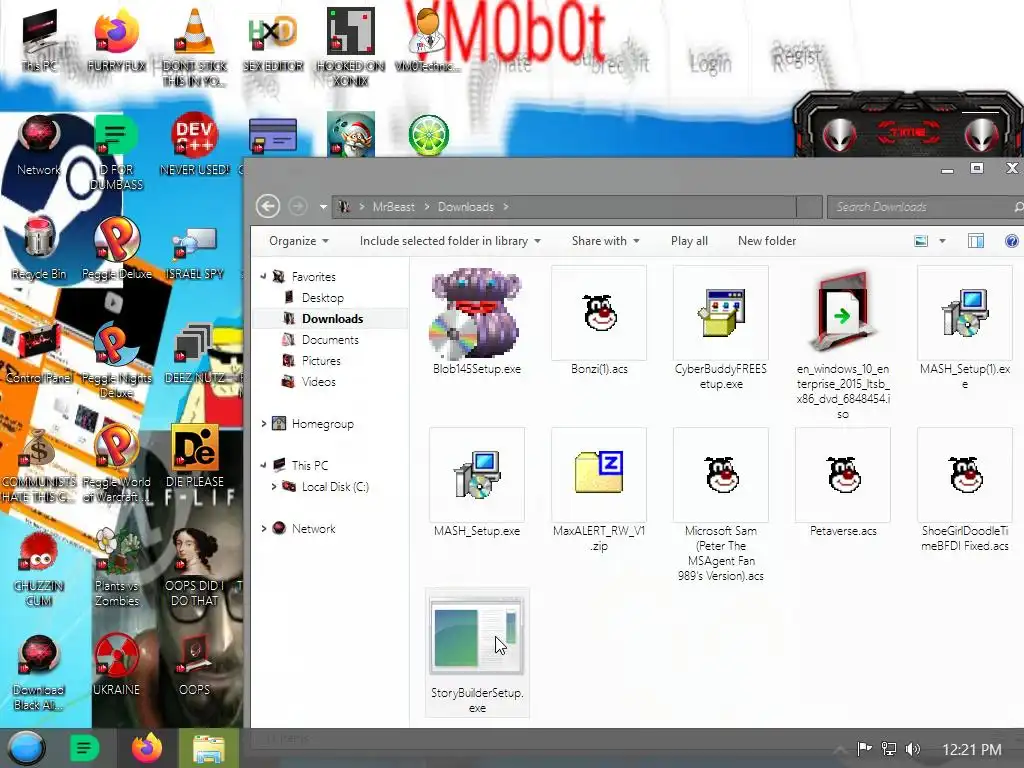Open the LimeWire desktop icon
1024x768 pixels.
tap(428, 135)
